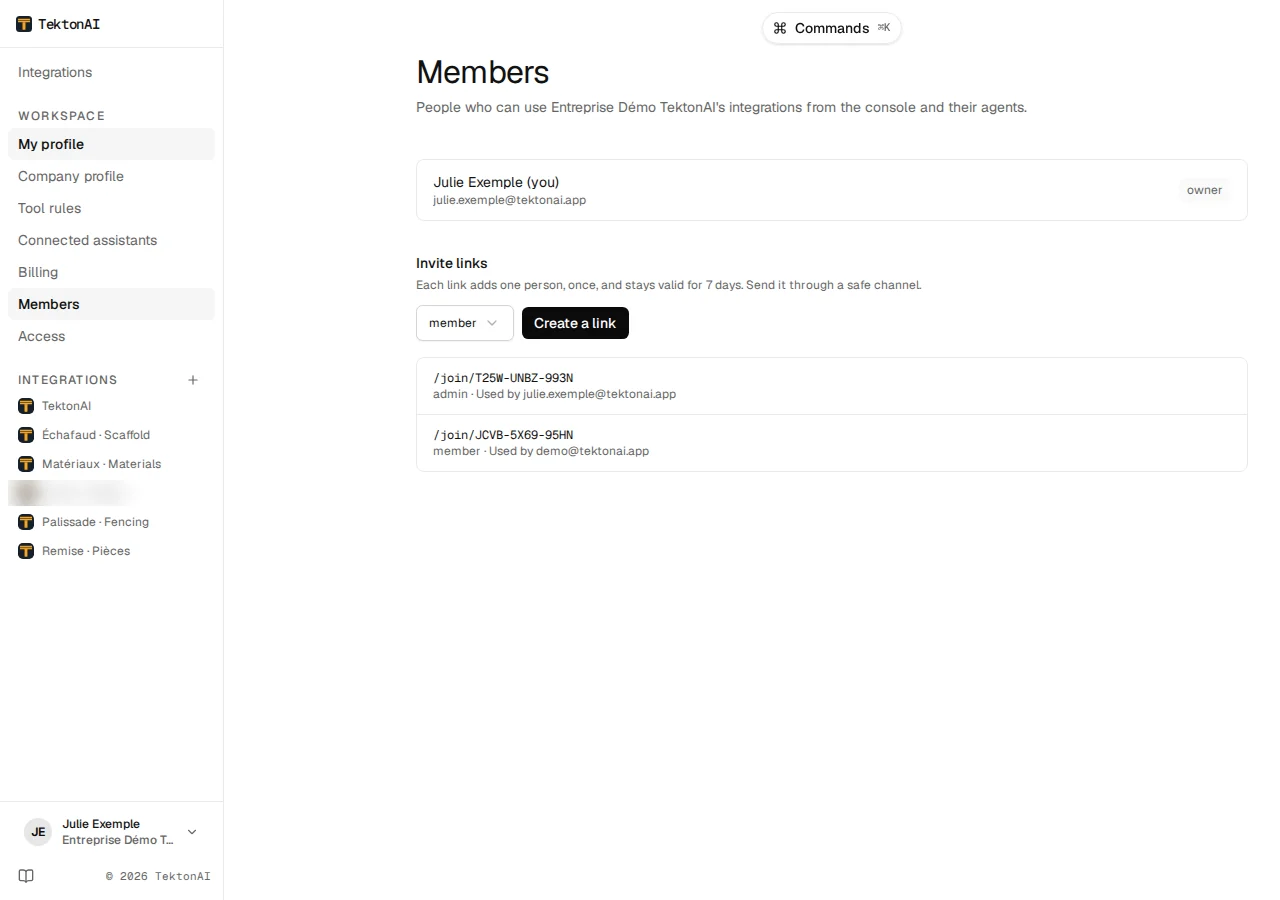
Task: Open the Commands palette button
Action: 832,28
